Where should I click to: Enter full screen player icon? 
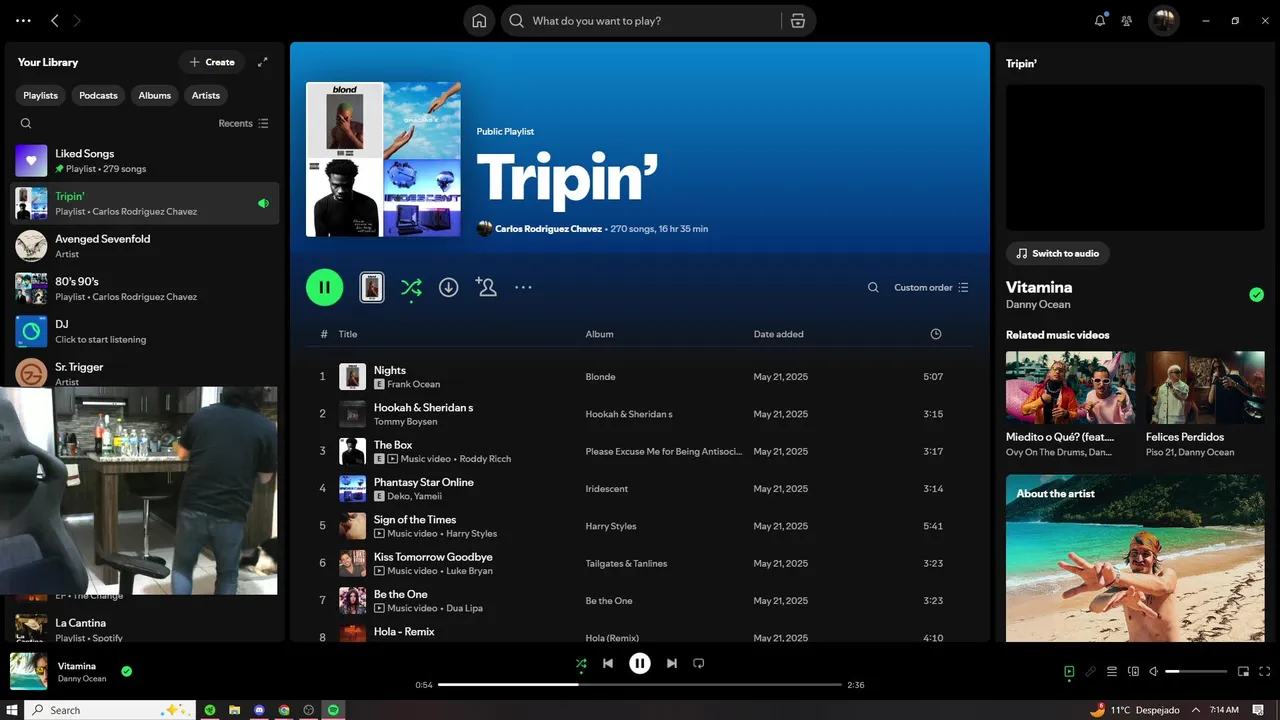(1265, 671)
